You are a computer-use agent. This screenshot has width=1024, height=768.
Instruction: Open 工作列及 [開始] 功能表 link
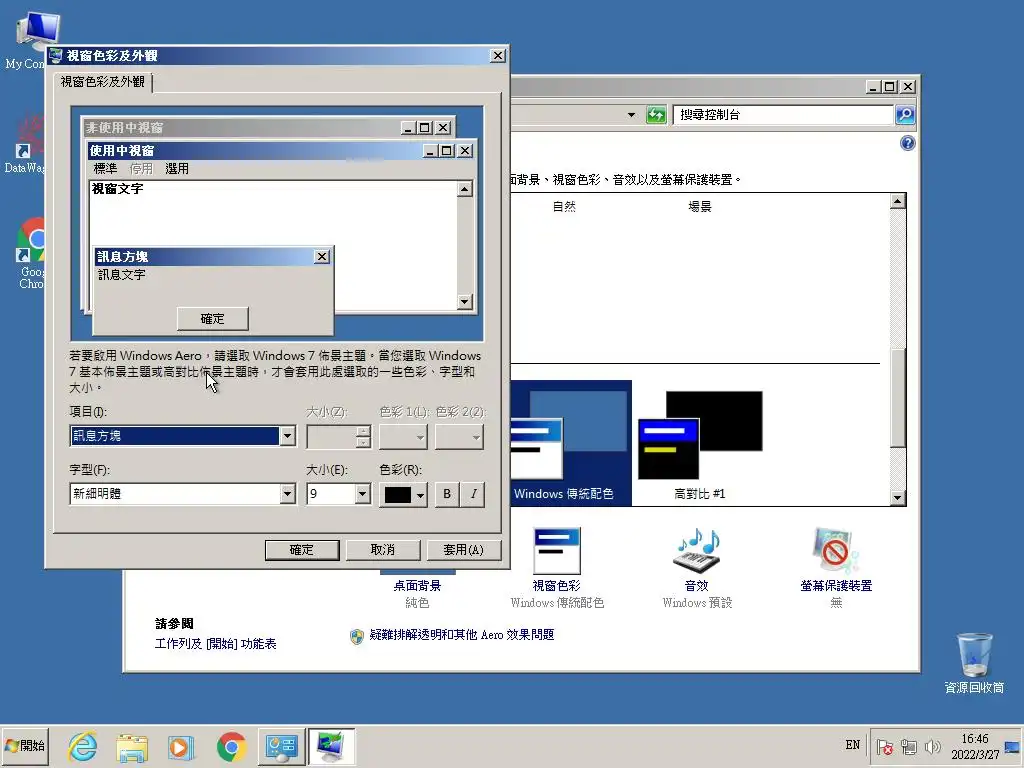tap(216, 644)
